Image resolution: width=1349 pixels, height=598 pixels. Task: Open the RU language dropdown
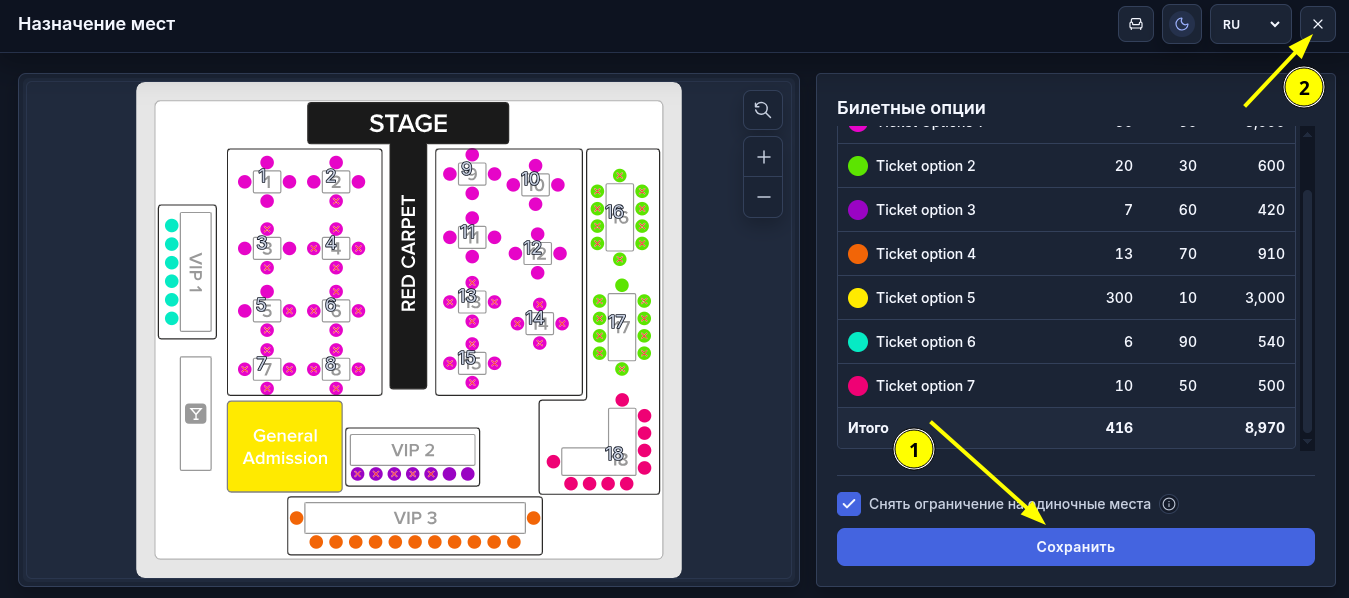pyautogui.click(x=1250, y=24)
